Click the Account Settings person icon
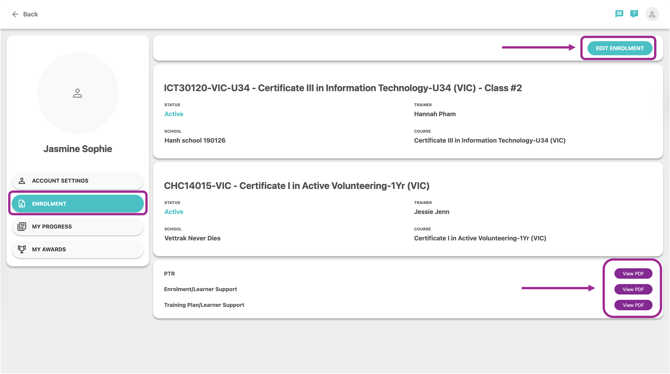The image size is (670, 374). click(22, 181)
